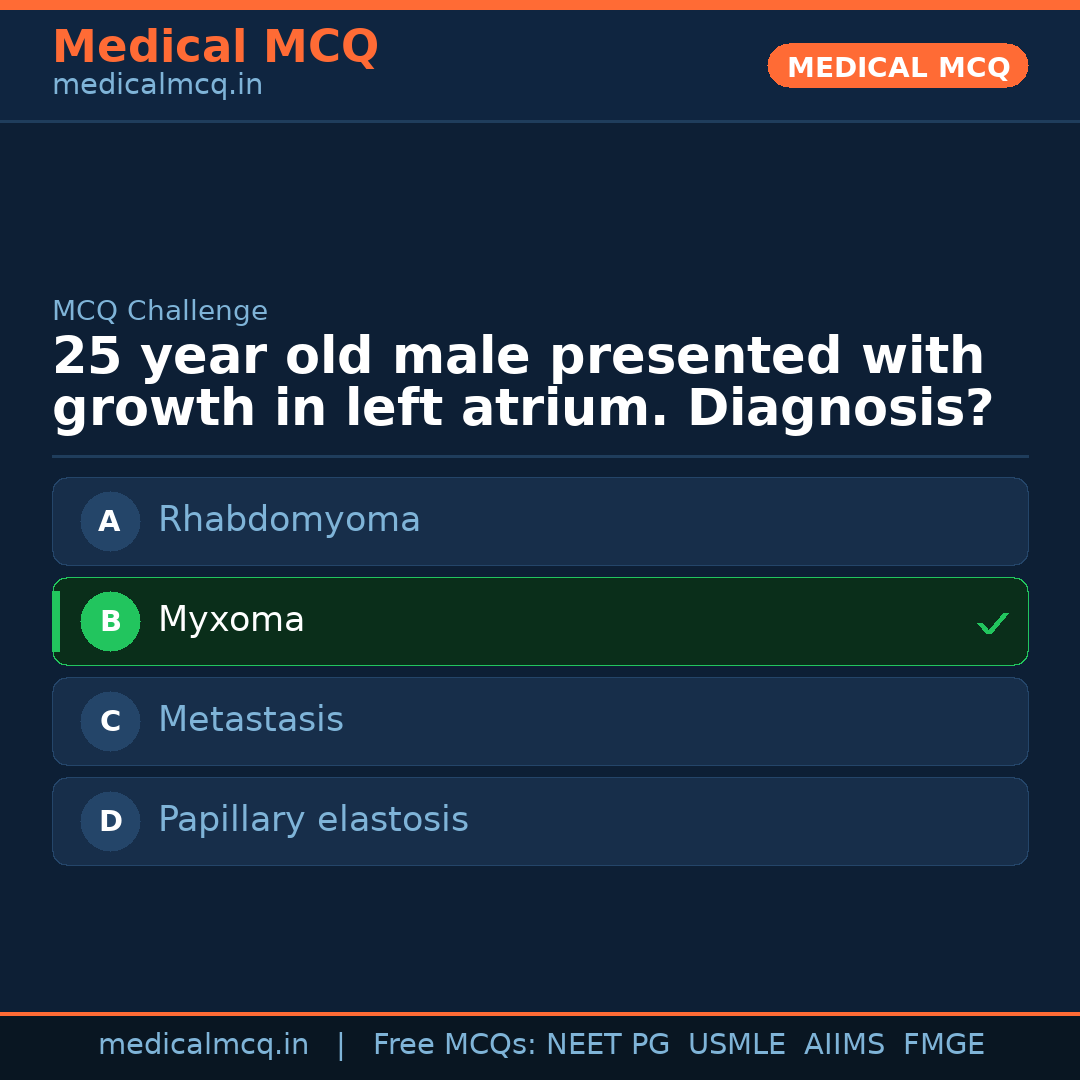1080x1080 pixels.
Task: Choose the Papillary elastosis answer text
Action: coord(313,820)
